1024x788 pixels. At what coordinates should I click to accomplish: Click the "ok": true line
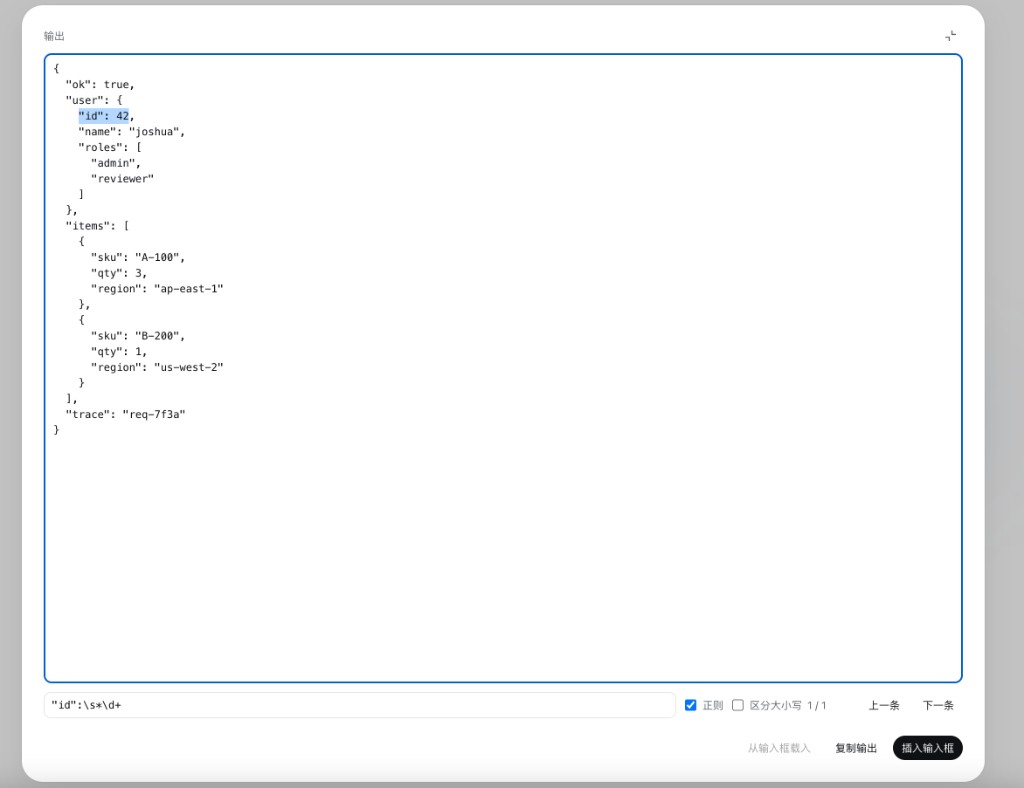tap(100, 85)
